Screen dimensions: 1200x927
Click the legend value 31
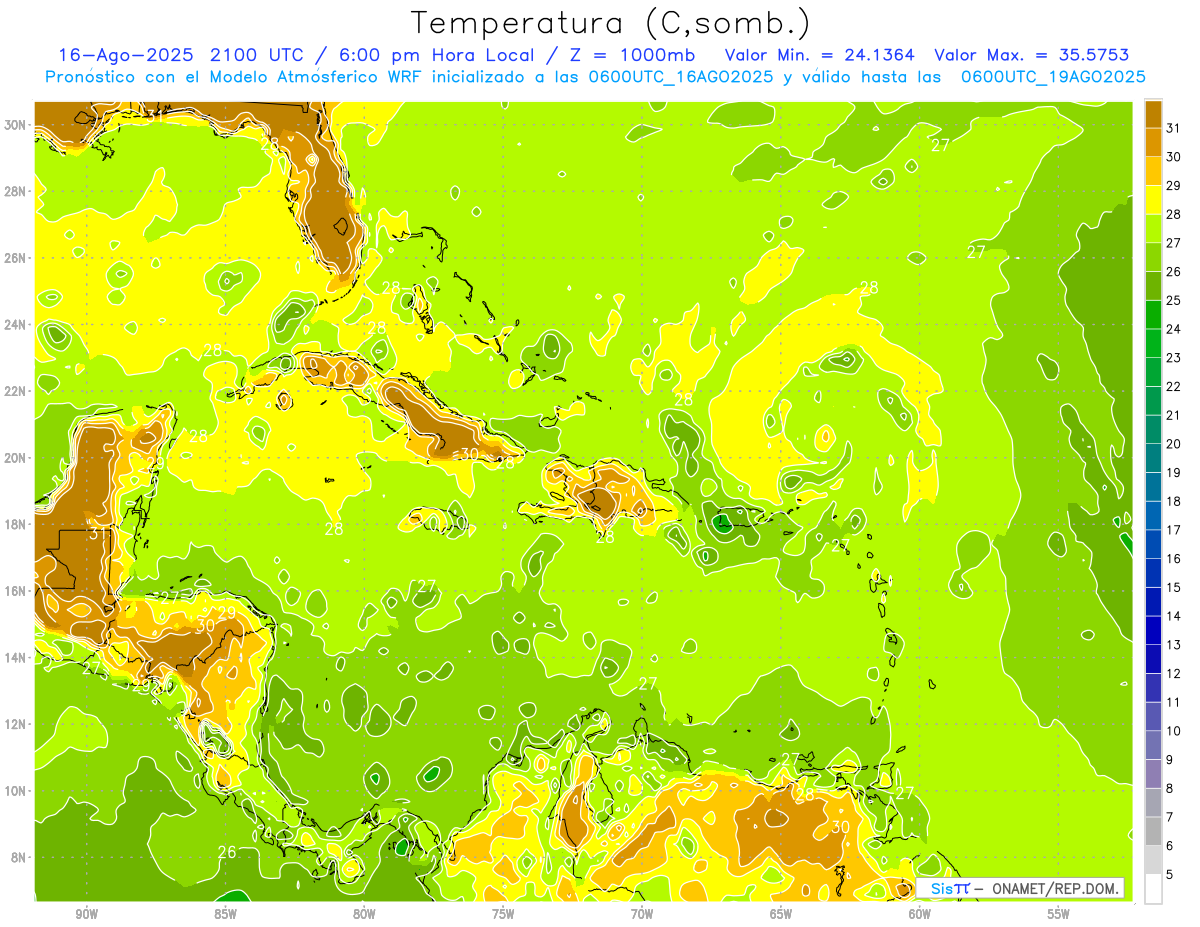[x=1174, y=128]
